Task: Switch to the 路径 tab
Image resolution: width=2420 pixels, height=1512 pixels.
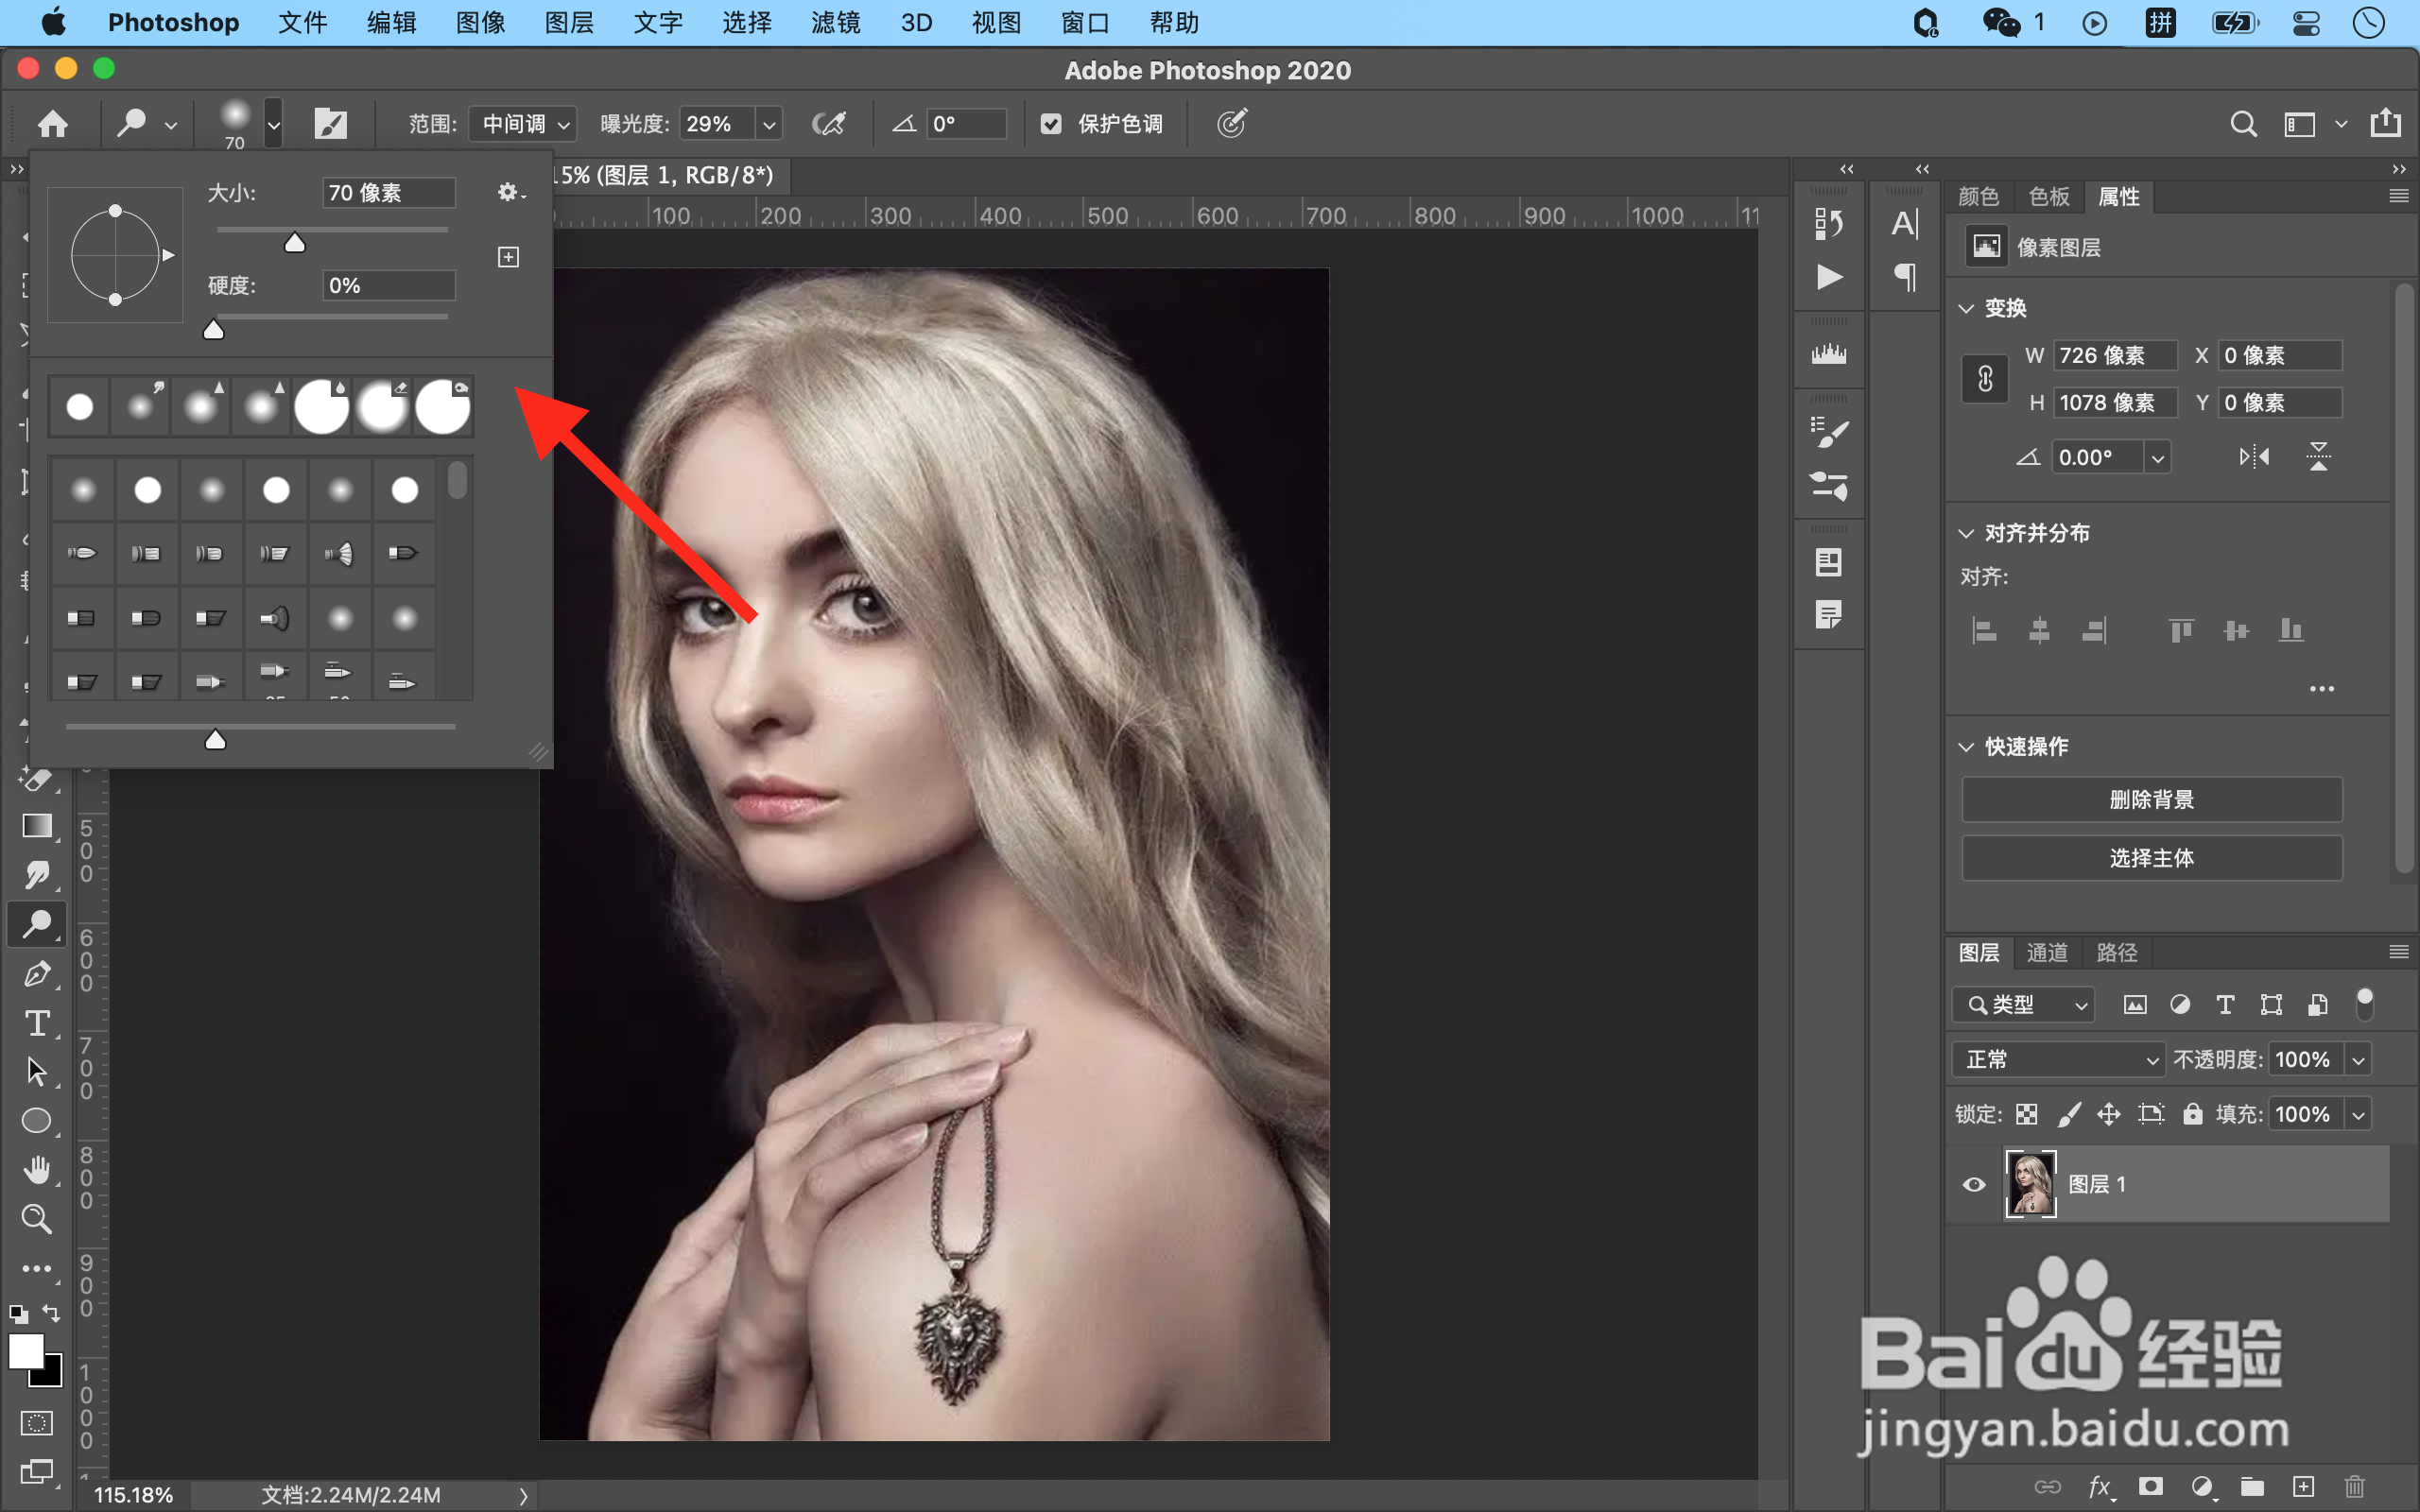Action: [x=2117, y=953]
